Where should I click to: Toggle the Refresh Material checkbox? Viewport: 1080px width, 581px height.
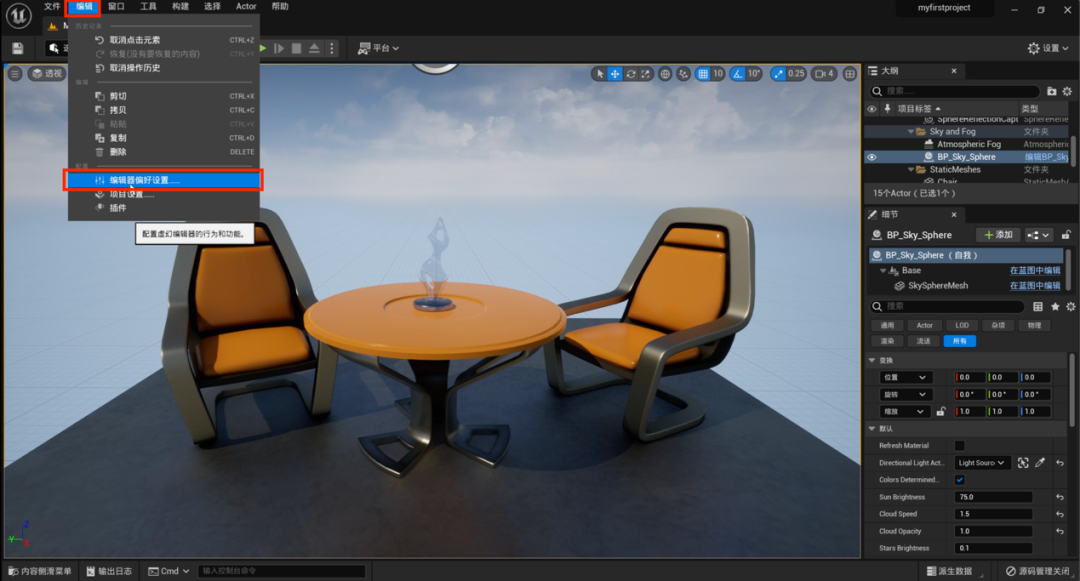click(x=960, y=446)
